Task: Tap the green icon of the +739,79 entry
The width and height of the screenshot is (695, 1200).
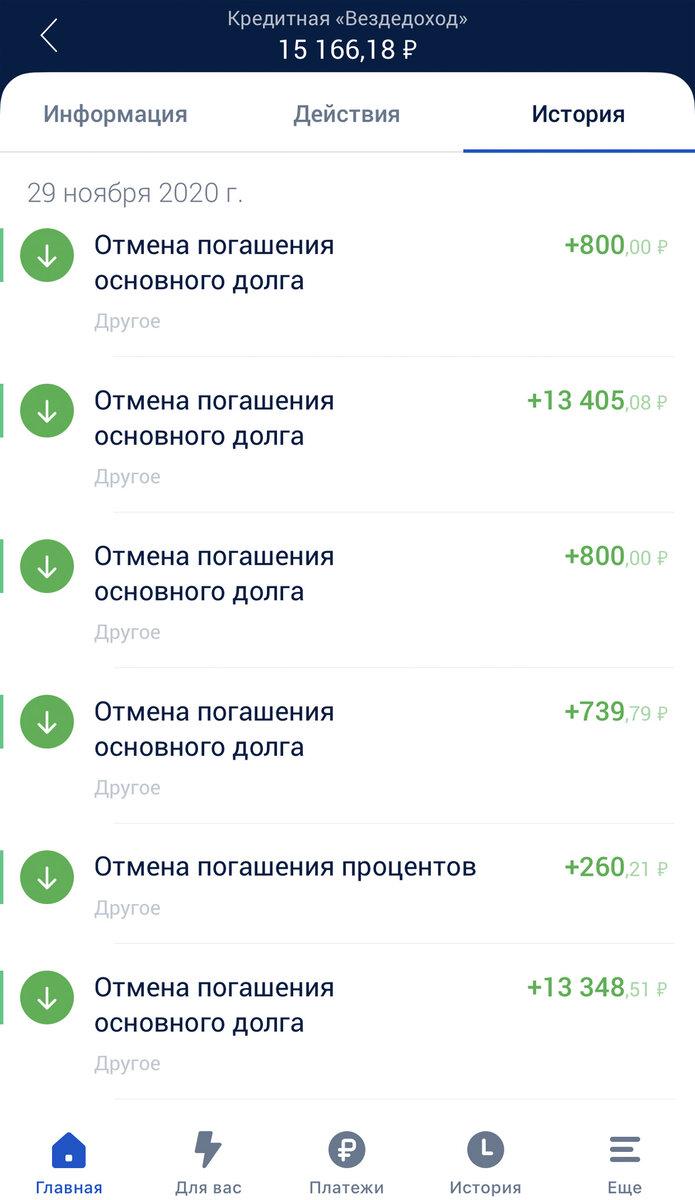Action: 46,721
